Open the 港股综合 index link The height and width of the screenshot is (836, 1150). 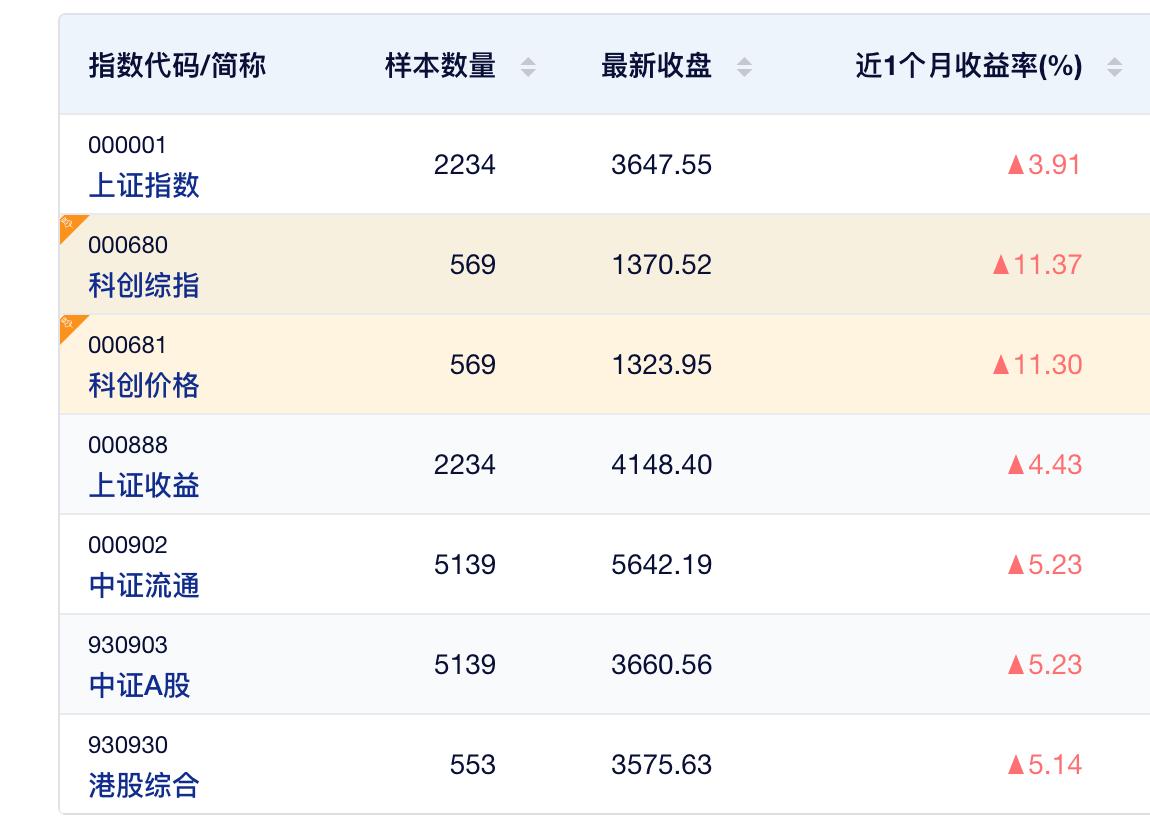(x=144, y=785)
